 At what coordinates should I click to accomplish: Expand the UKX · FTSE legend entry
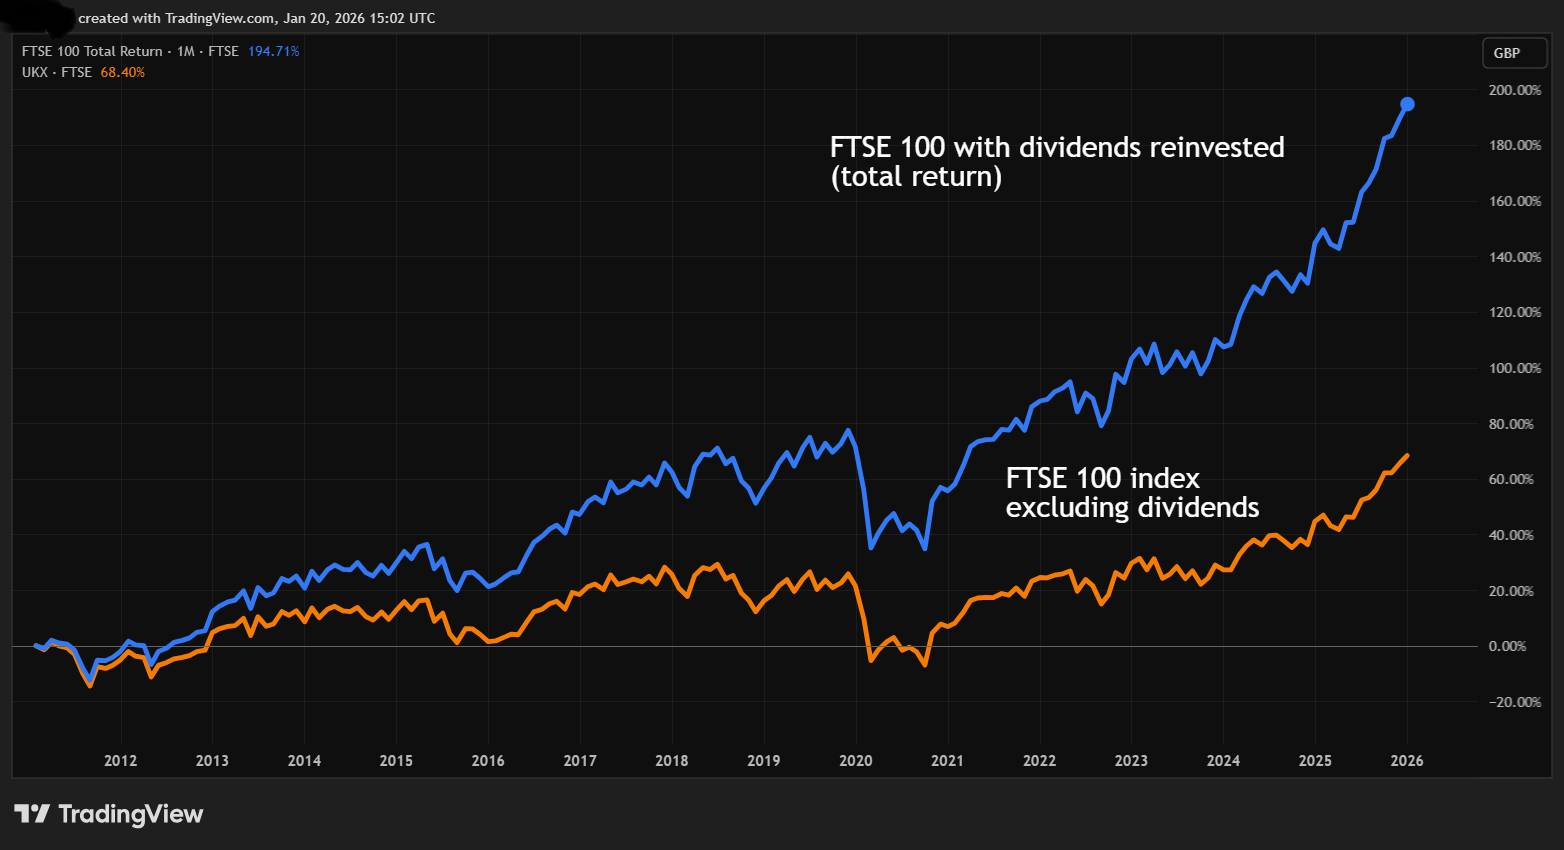(55, 72)
